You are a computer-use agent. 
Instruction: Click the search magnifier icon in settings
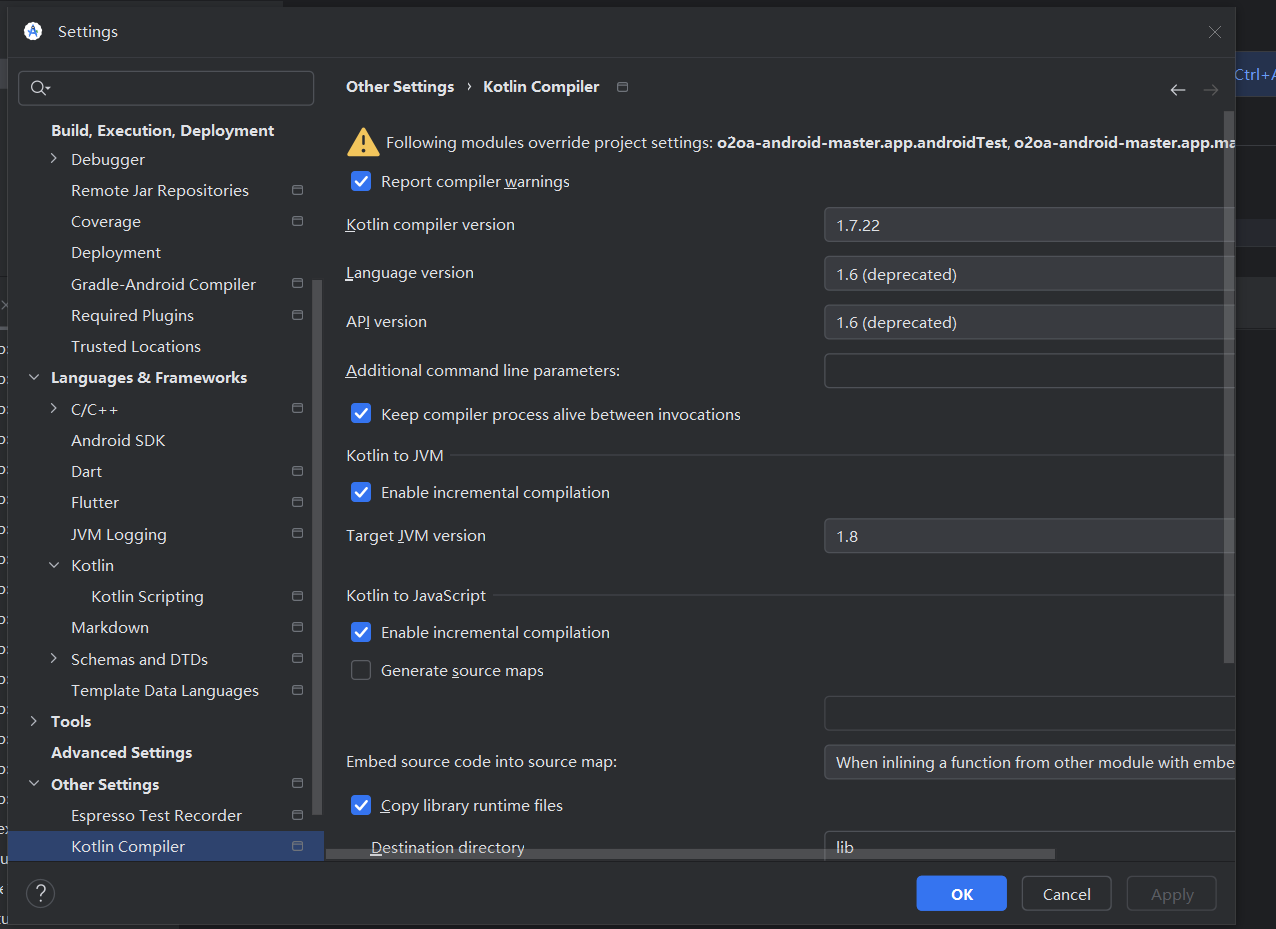[39, 88]
